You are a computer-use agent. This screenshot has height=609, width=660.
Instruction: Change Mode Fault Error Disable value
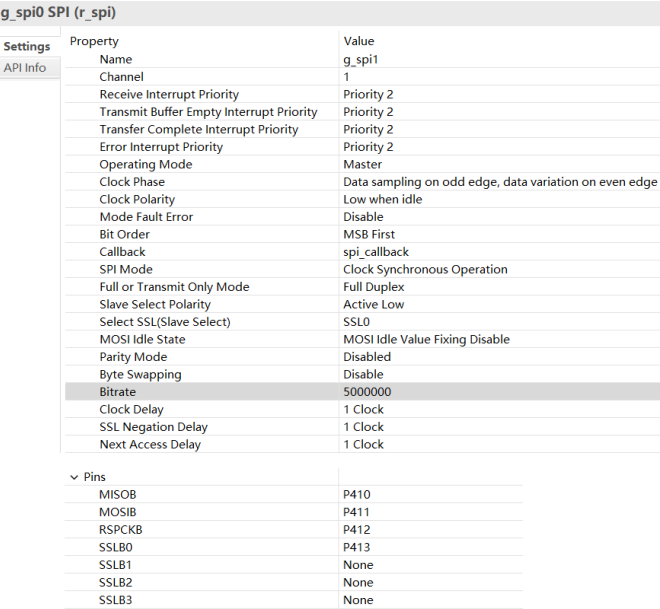(363, 217)
